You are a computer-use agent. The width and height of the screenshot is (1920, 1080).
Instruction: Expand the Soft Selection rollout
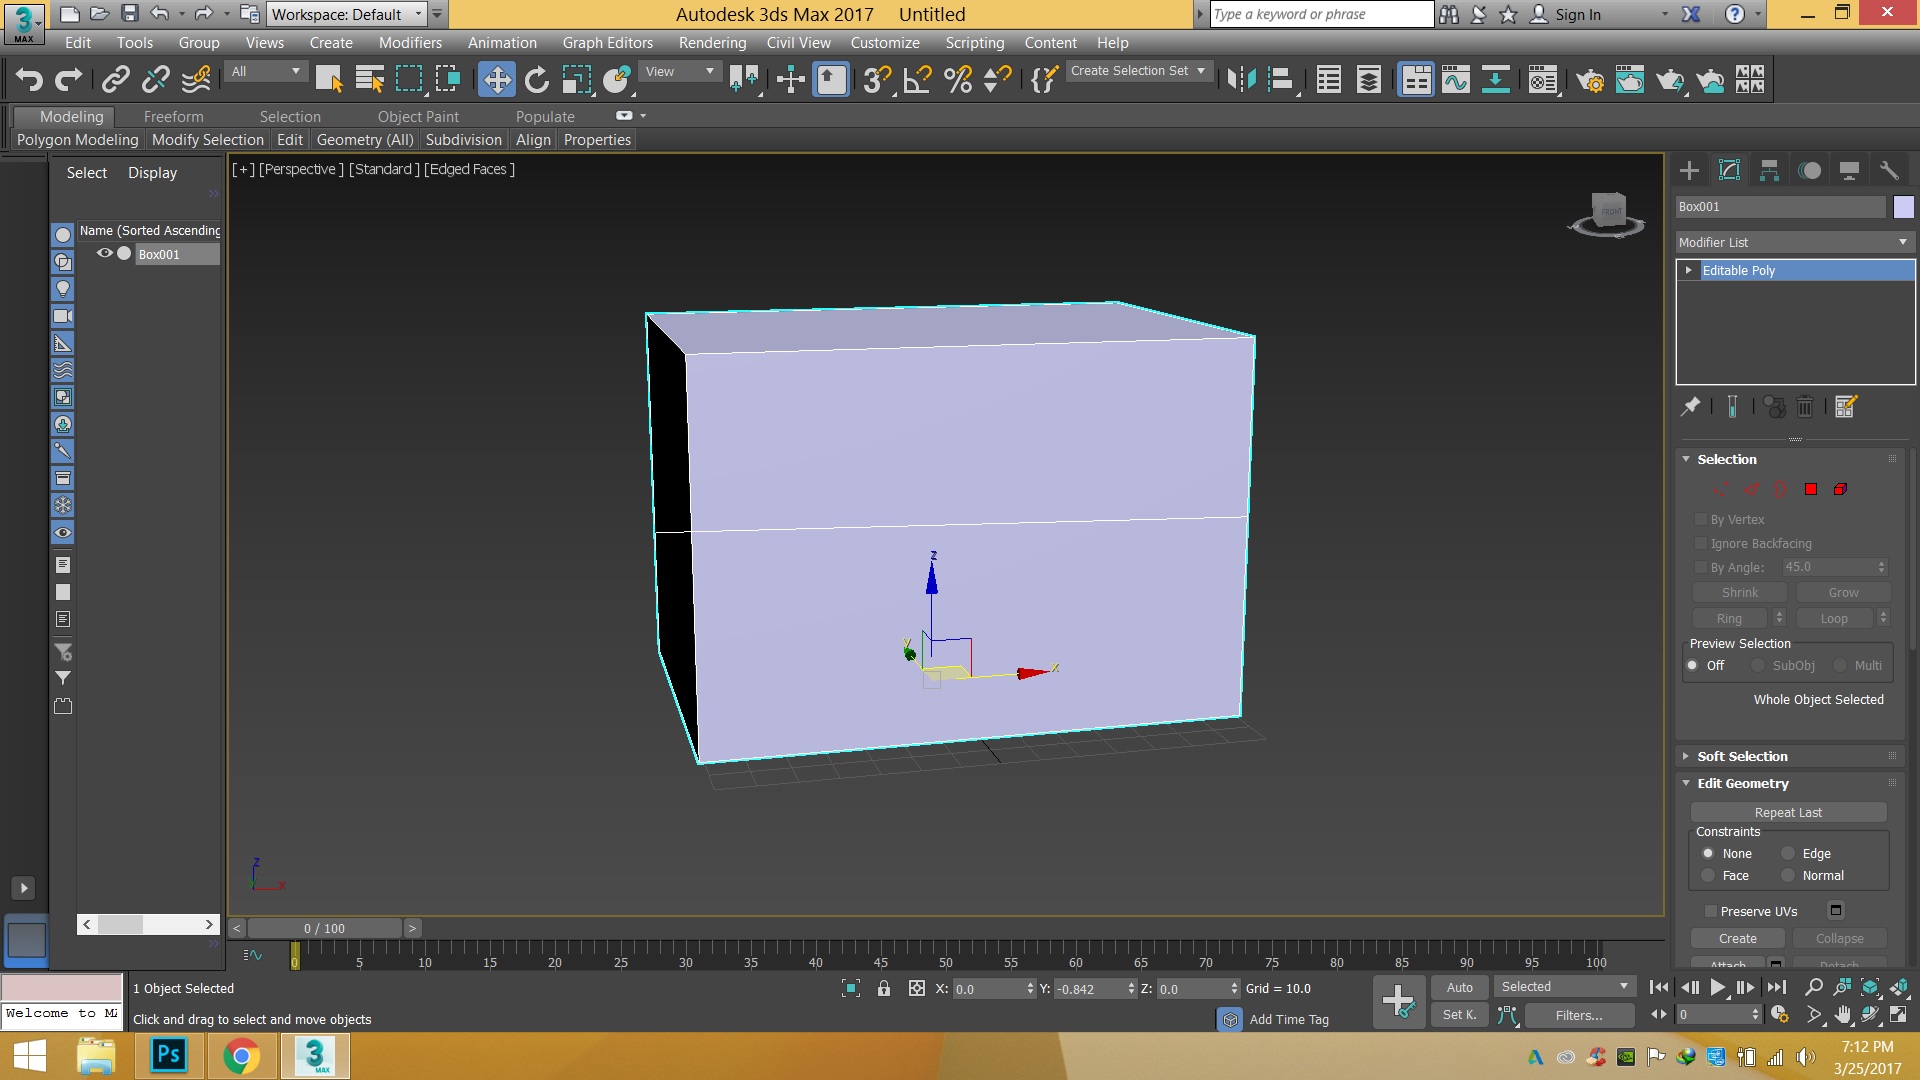click(1742, 757)
